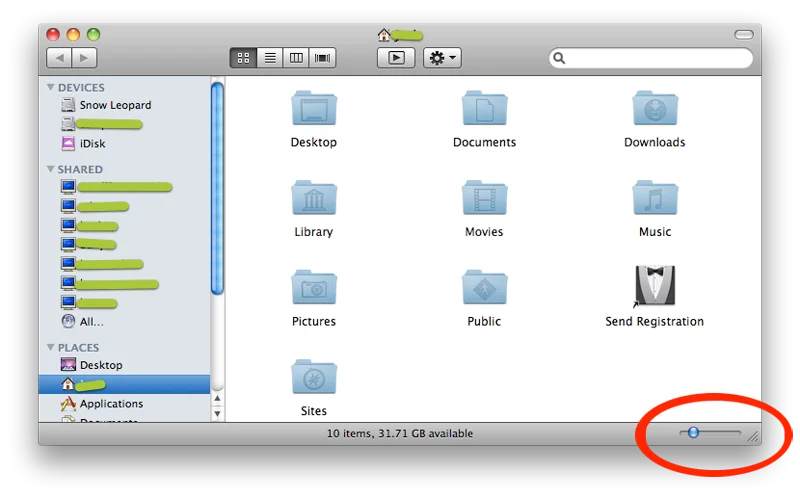This screenshot has width=800, height=498.
Task: Click the "Send Registration" label
Action: coord(655,321)
